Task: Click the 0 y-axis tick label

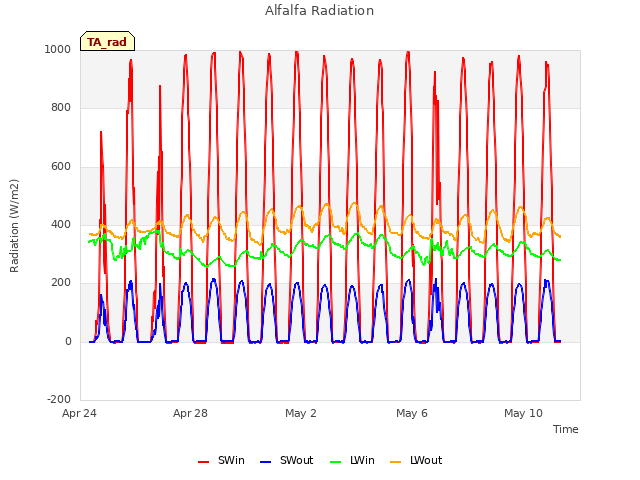Action: click(68, 342)
